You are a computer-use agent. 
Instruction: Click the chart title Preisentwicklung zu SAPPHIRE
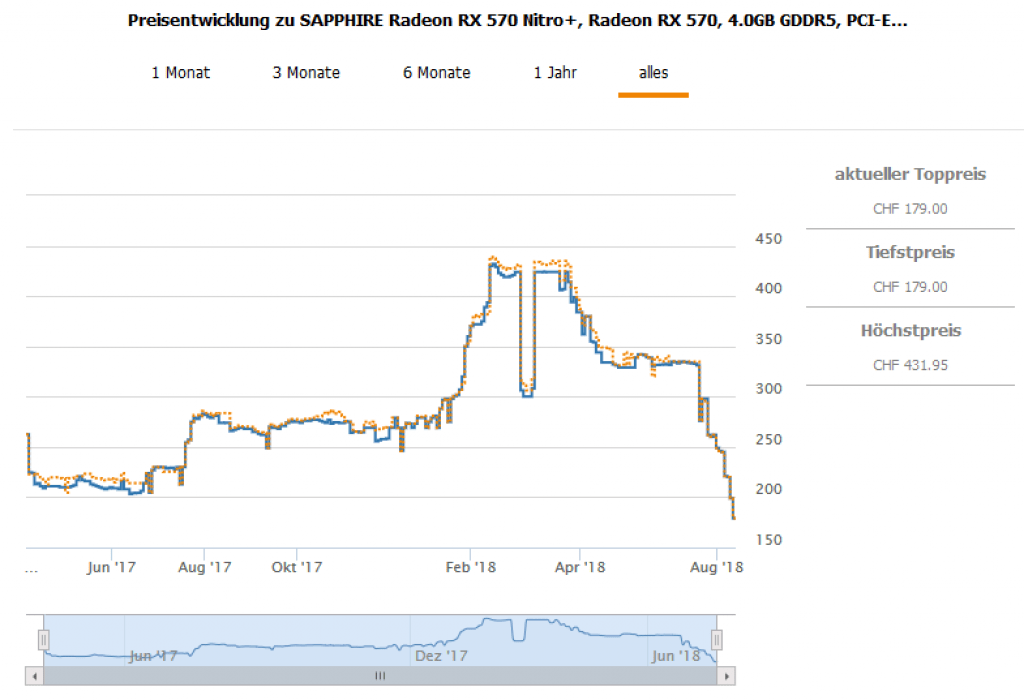517,21
